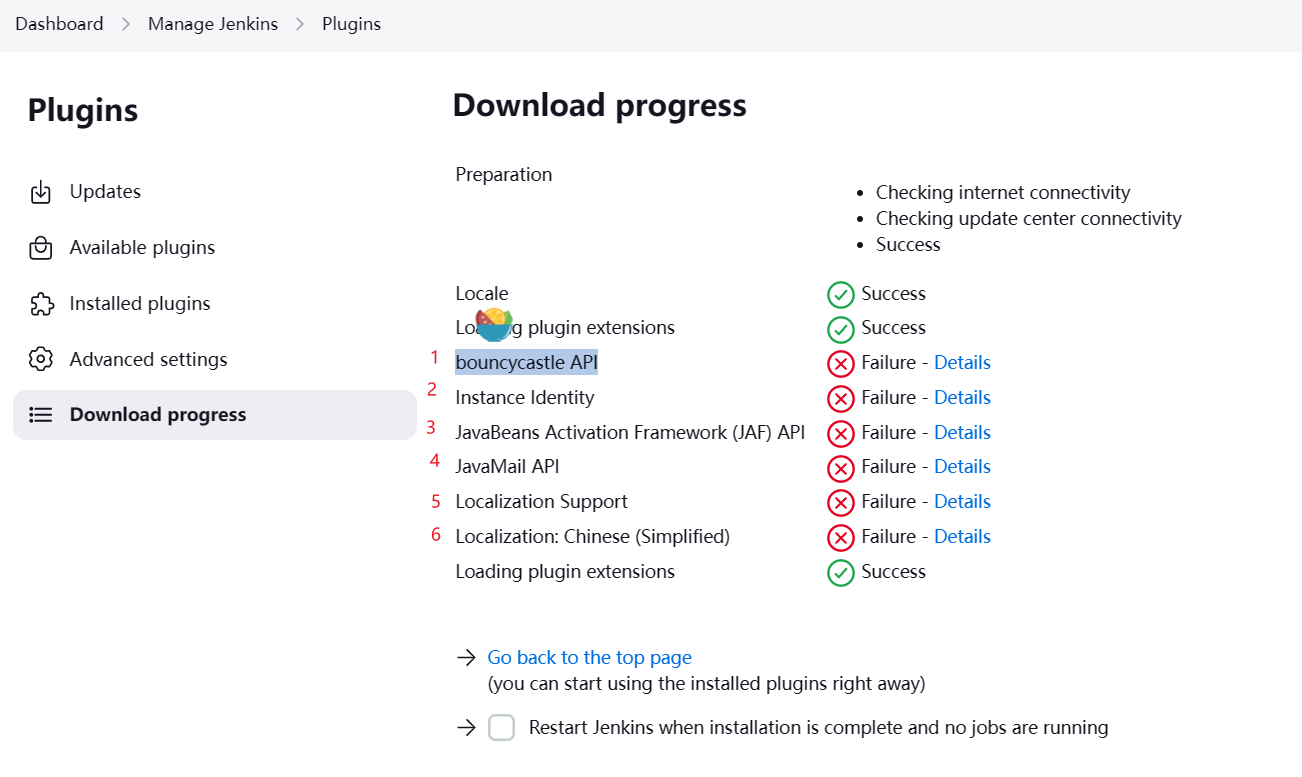Viewport: 1302px width, 777px height.
Task: Open Details for JavaMail API failure
Action: tap(962, 466)
